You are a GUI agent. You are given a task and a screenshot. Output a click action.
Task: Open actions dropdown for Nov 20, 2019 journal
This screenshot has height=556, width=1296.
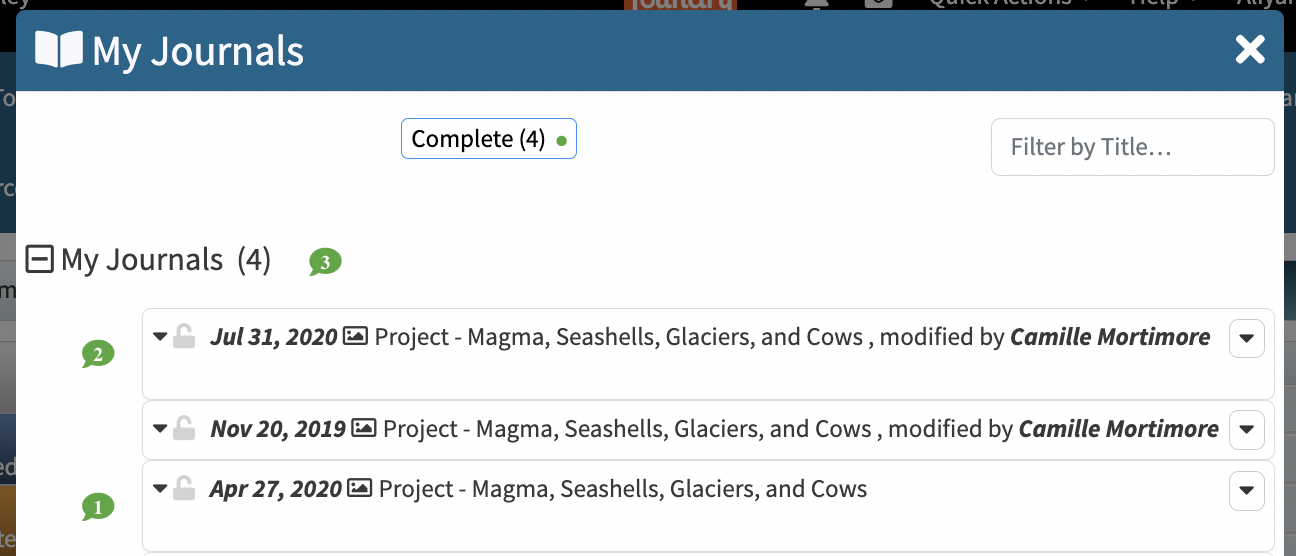[1246, 430]
